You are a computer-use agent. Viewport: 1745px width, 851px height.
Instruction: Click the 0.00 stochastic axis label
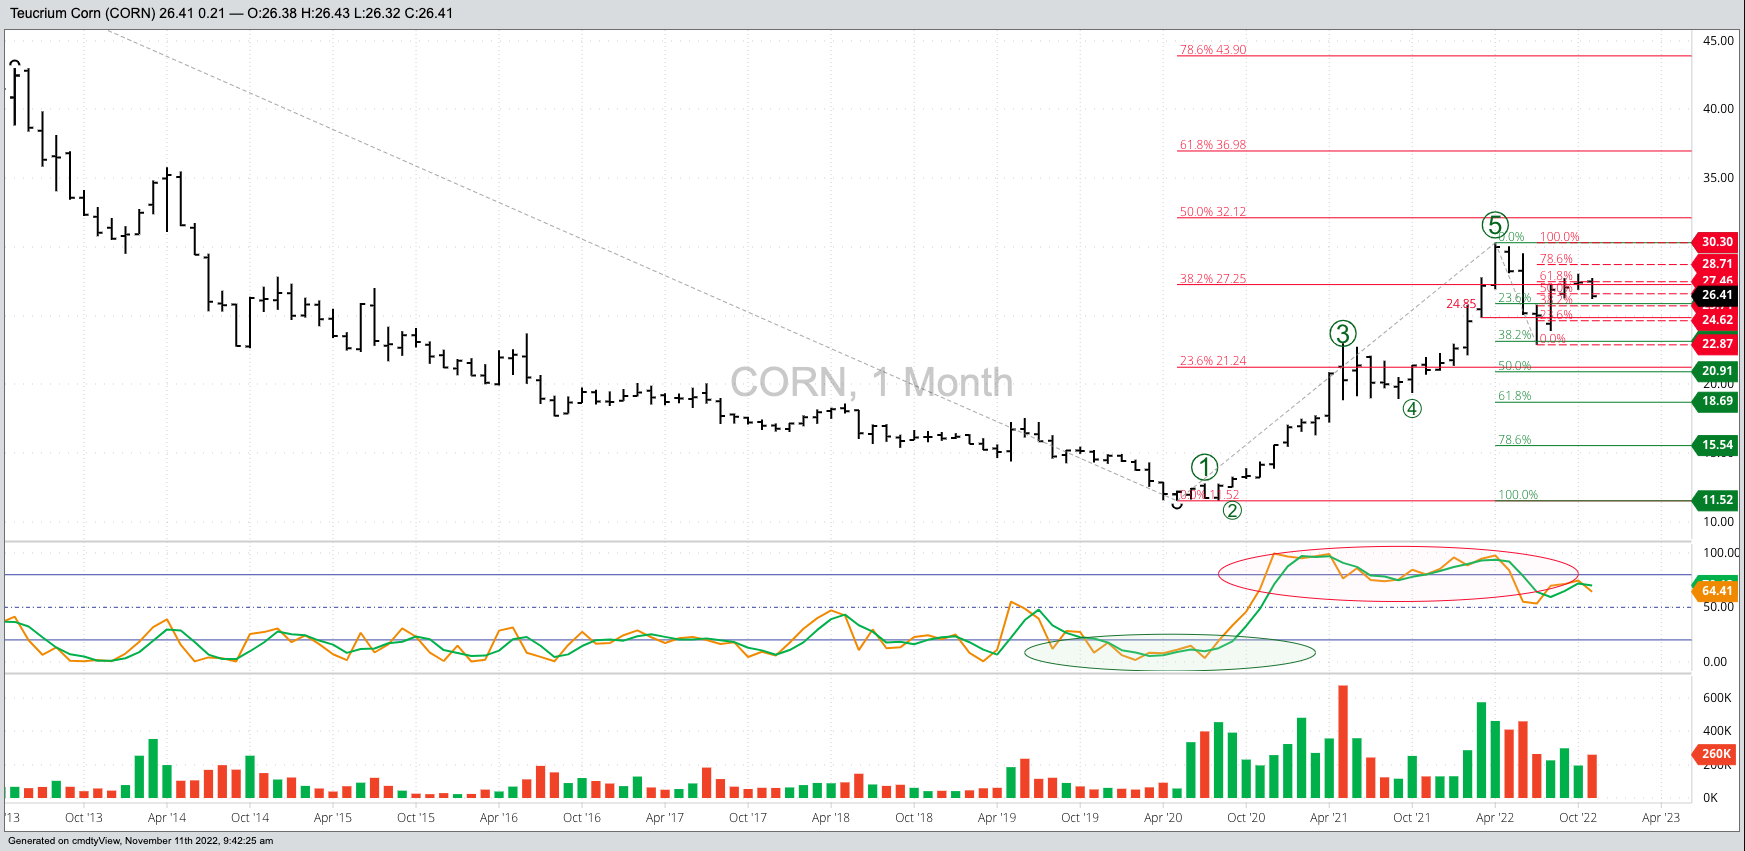(1715, 662)
